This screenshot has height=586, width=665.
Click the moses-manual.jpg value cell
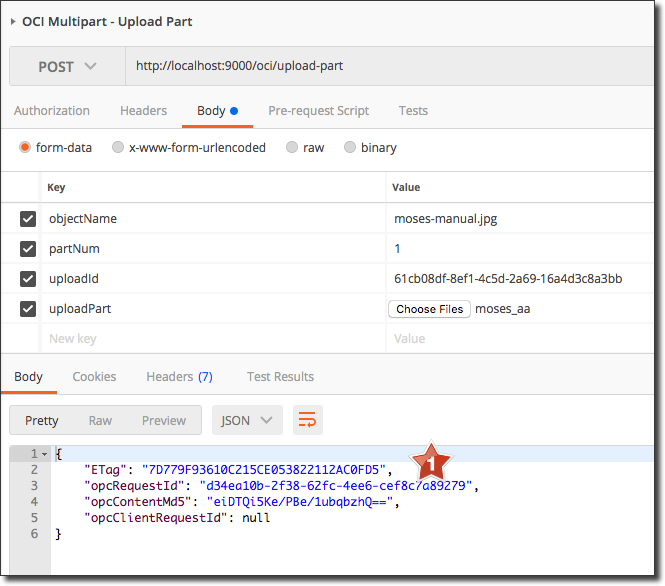pyautogui.click(x=520, y=219)
